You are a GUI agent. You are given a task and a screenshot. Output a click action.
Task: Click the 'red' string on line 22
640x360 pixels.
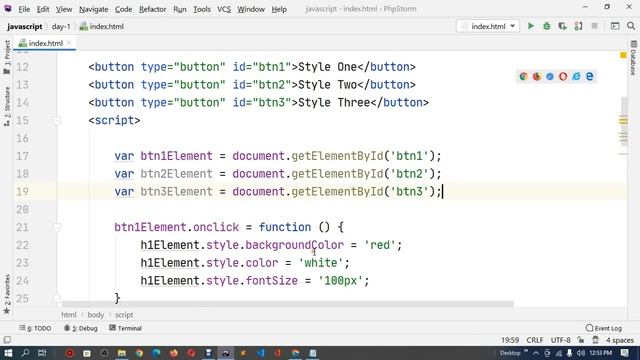[380, 245]
